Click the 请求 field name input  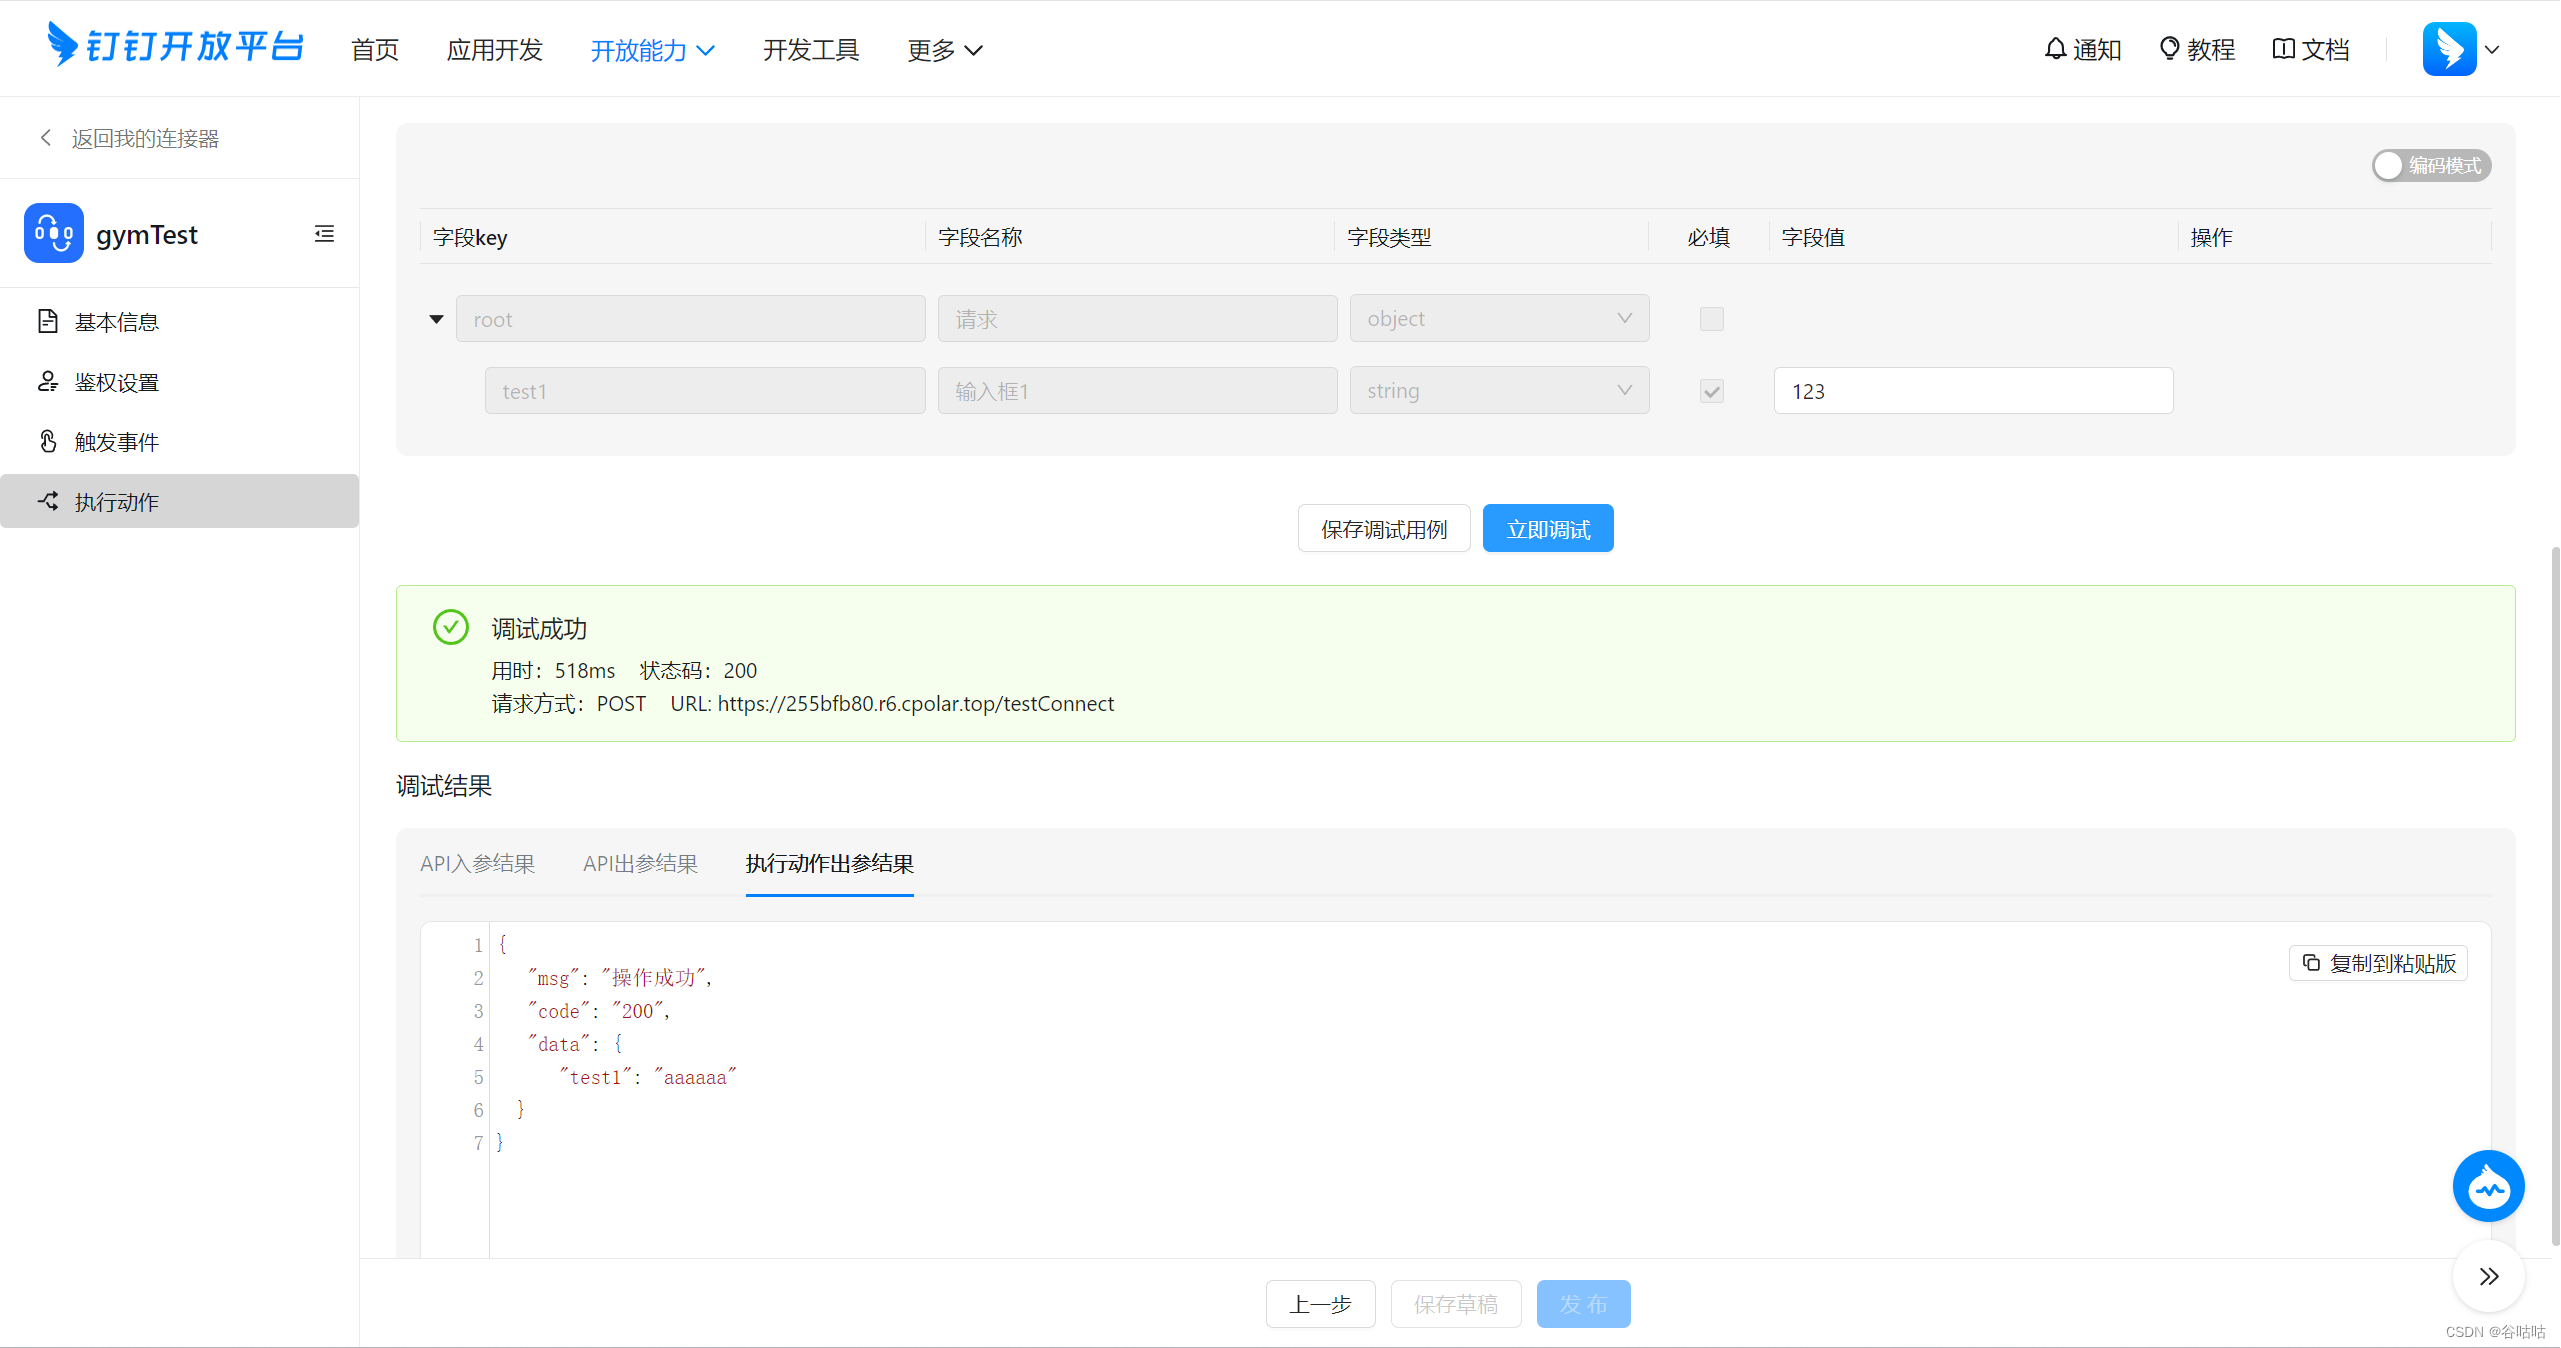coord(1137,319)
